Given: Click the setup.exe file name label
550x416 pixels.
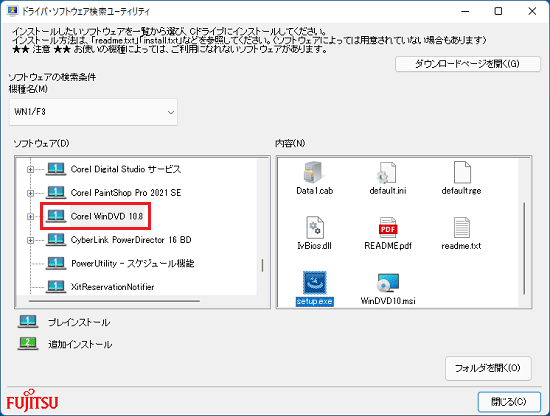Looking at the screenshot, I should [315, 301].
